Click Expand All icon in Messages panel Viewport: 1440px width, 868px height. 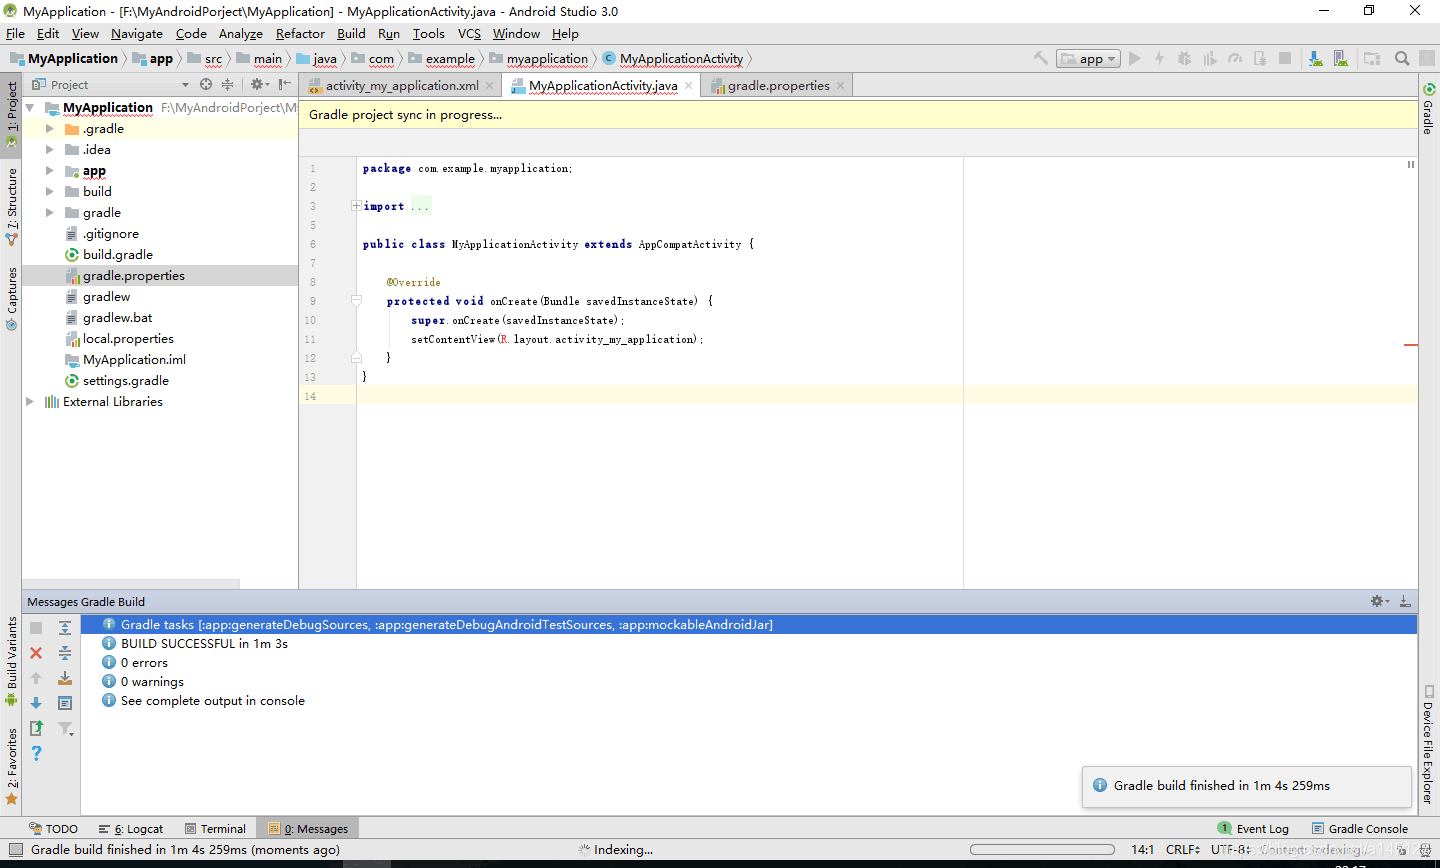coord(65,628)
